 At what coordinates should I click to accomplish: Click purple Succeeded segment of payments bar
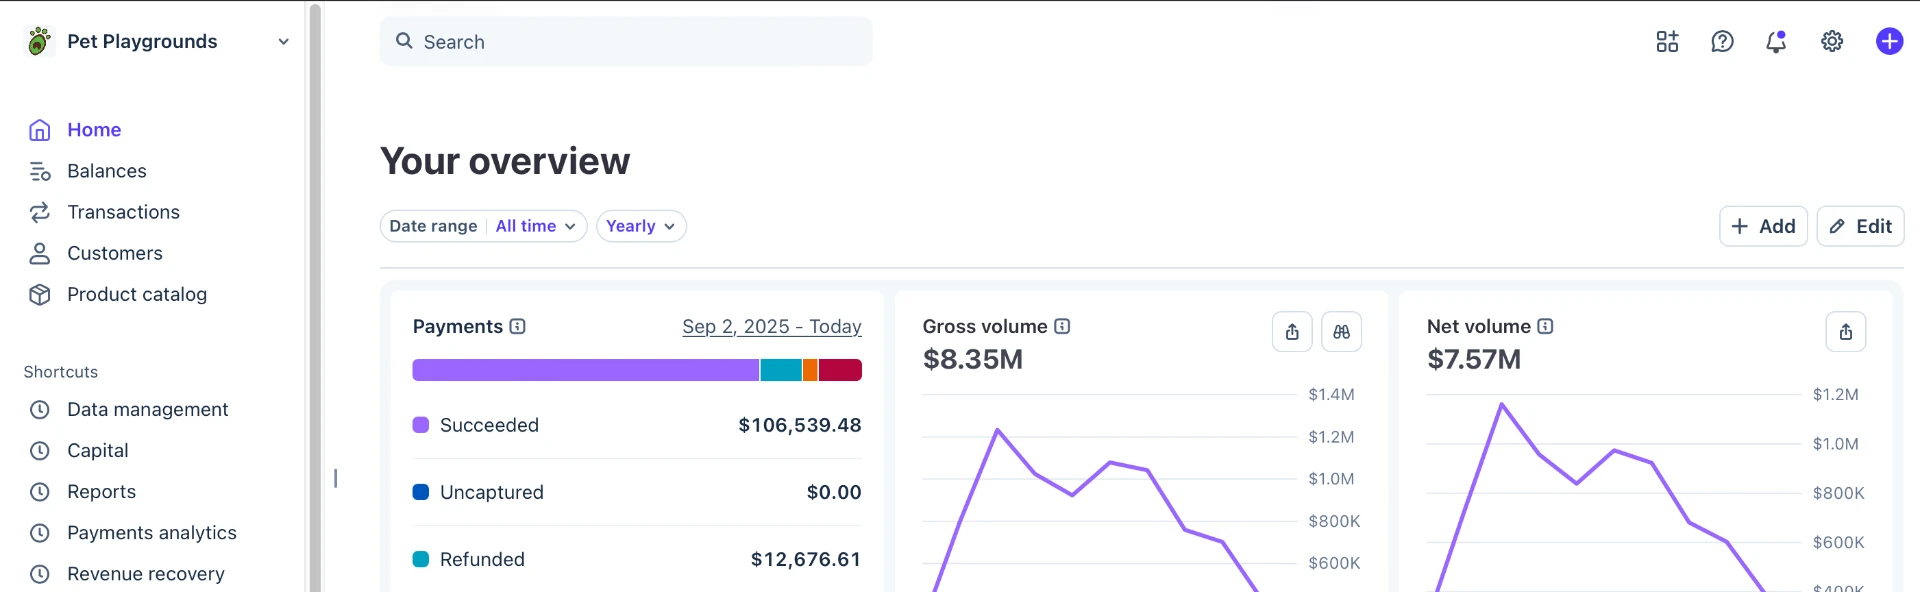point(586,370)
